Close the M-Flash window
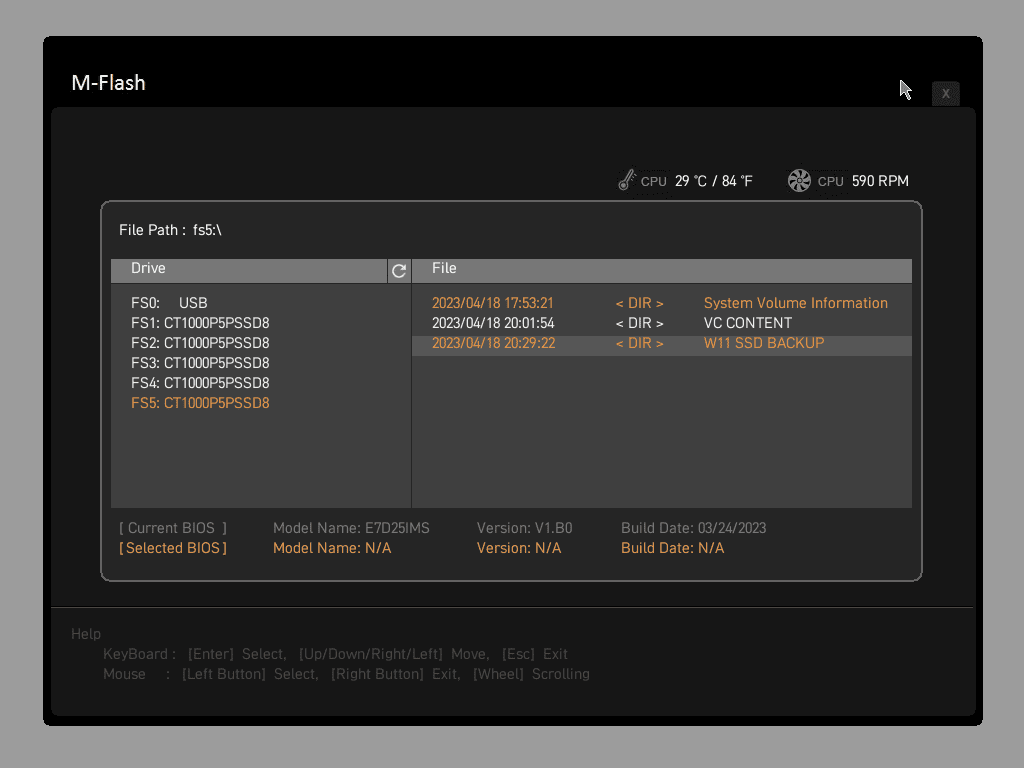This screenshot has width=1024, height=768. (945, 93)
